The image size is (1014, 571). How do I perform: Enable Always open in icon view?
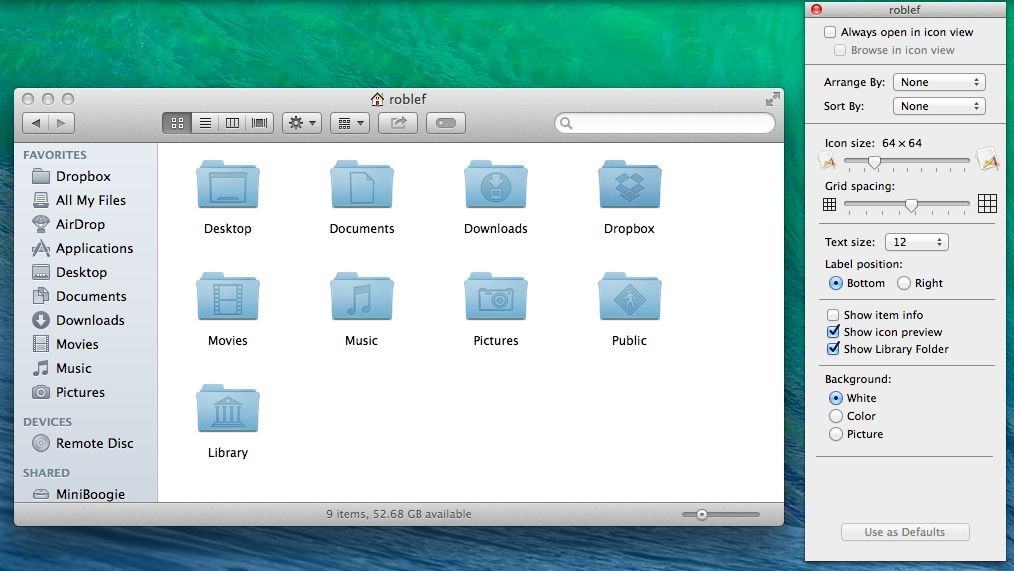[x=830, y=32]
